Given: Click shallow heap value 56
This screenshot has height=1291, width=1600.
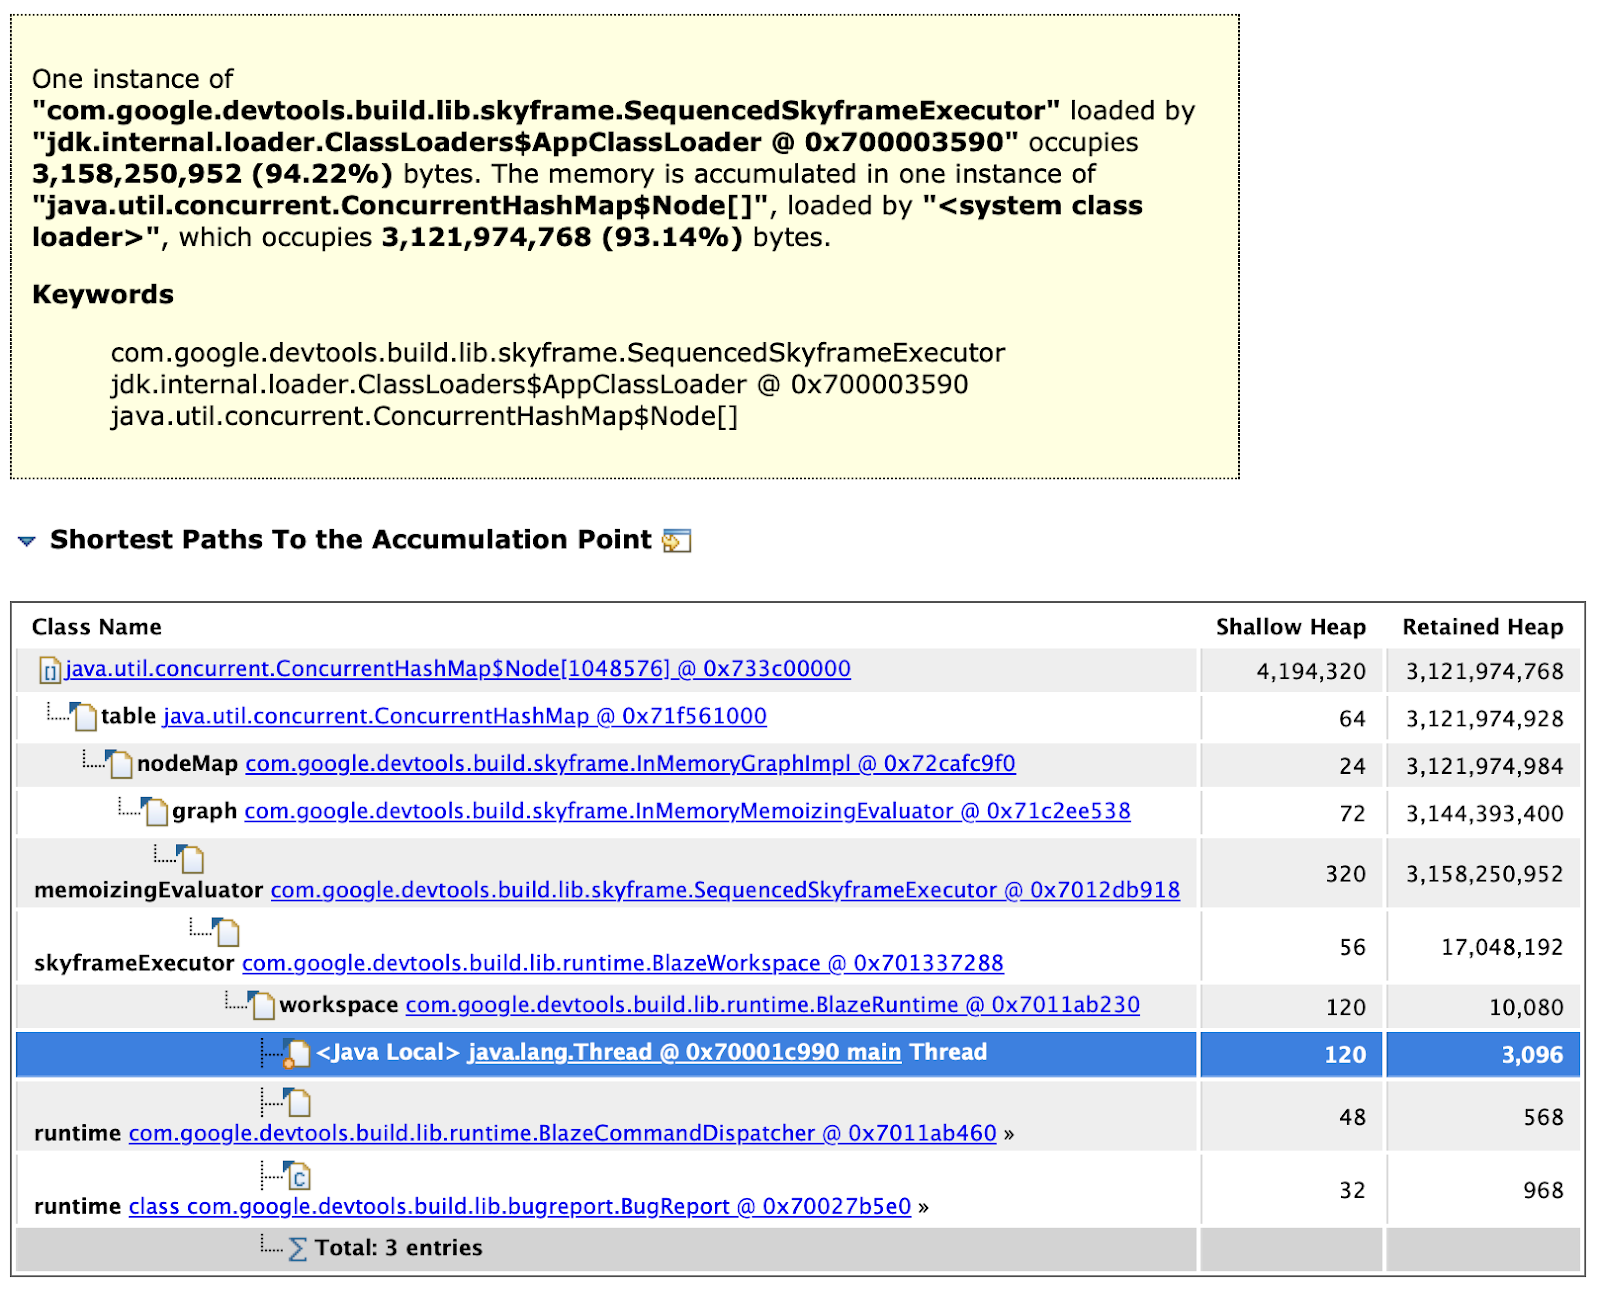Looking at the screenshot, I should pyautogui.click(x=1353, y=947).
